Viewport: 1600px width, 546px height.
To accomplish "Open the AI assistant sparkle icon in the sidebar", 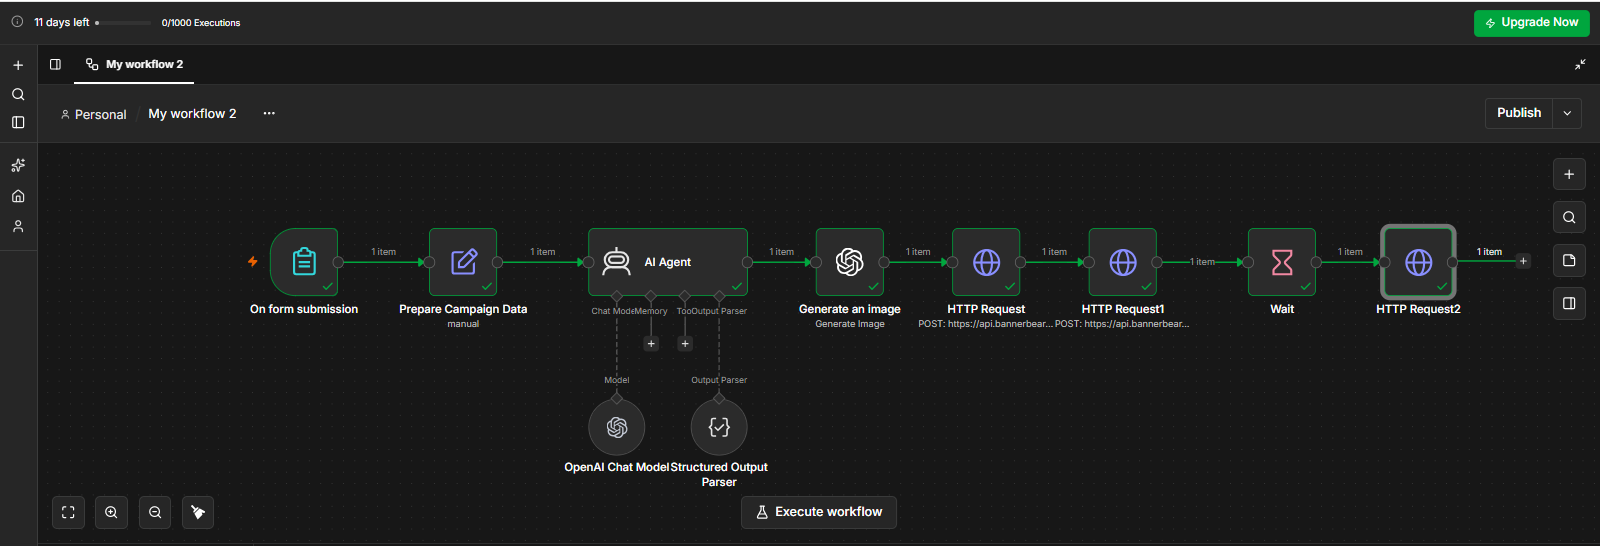I will (18, 165).
